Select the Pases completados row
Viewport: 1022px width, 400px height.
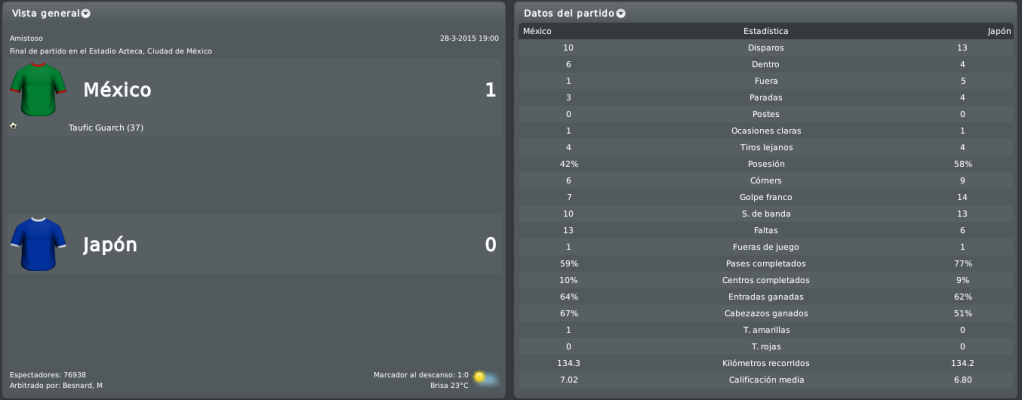tap(766, 264)
